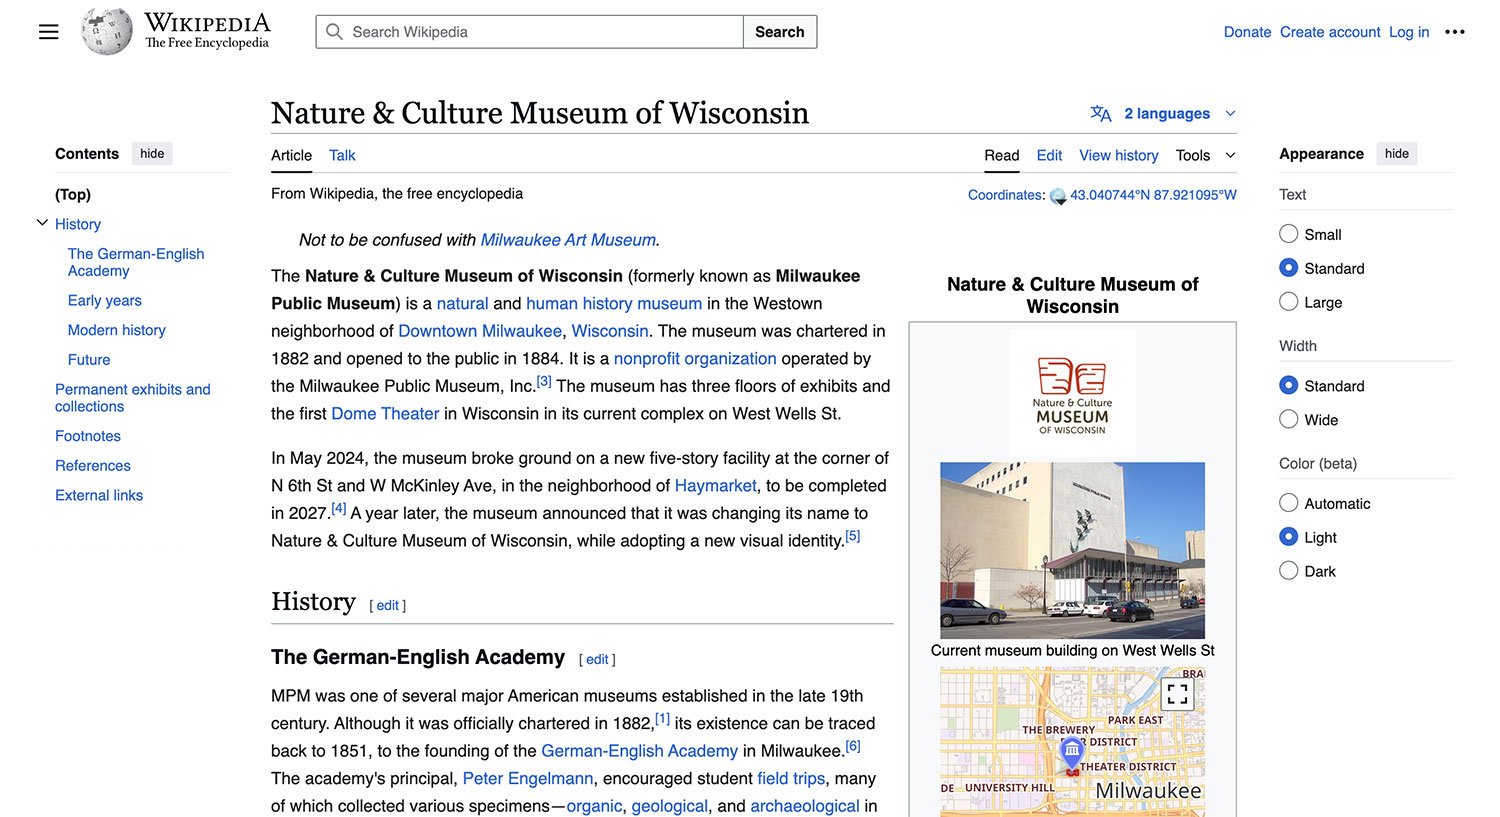This screenshot has width=1500, height=817.
Task: Open the archaeological link
Action: (805, 805)
